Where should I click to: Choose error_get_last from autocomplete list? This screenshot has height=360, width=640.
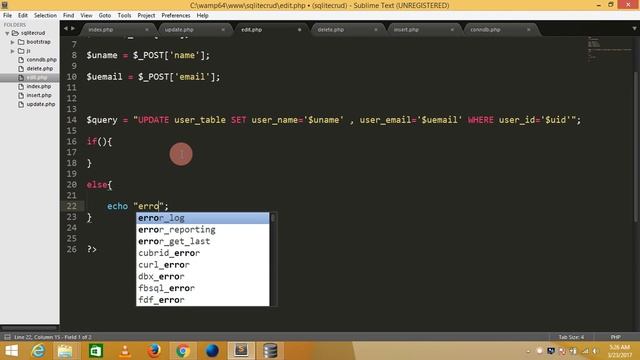click(x=202, y=241)
